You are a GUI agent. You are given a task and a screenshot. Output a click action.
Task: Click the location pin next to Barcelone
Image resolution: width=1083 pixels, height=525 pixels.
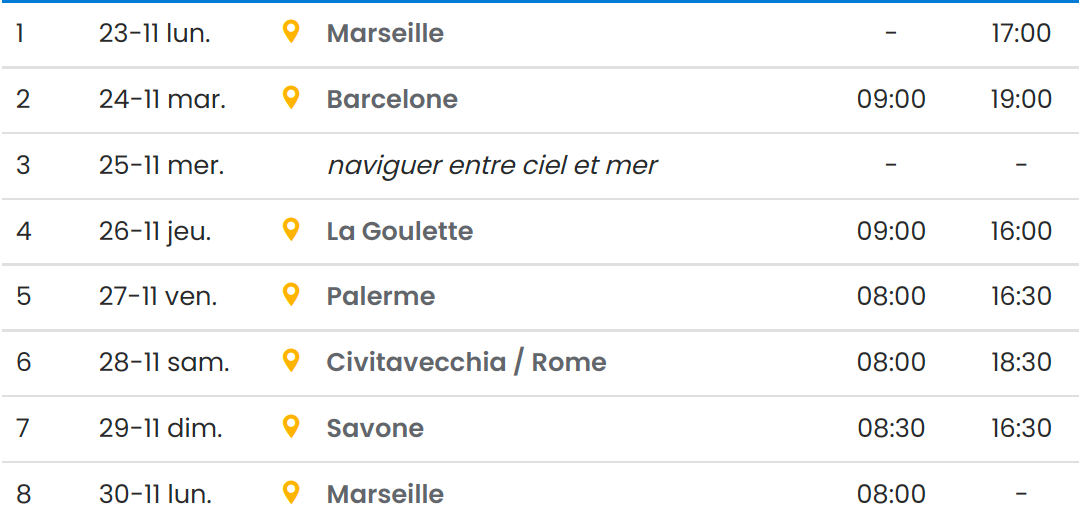[291, 98]
